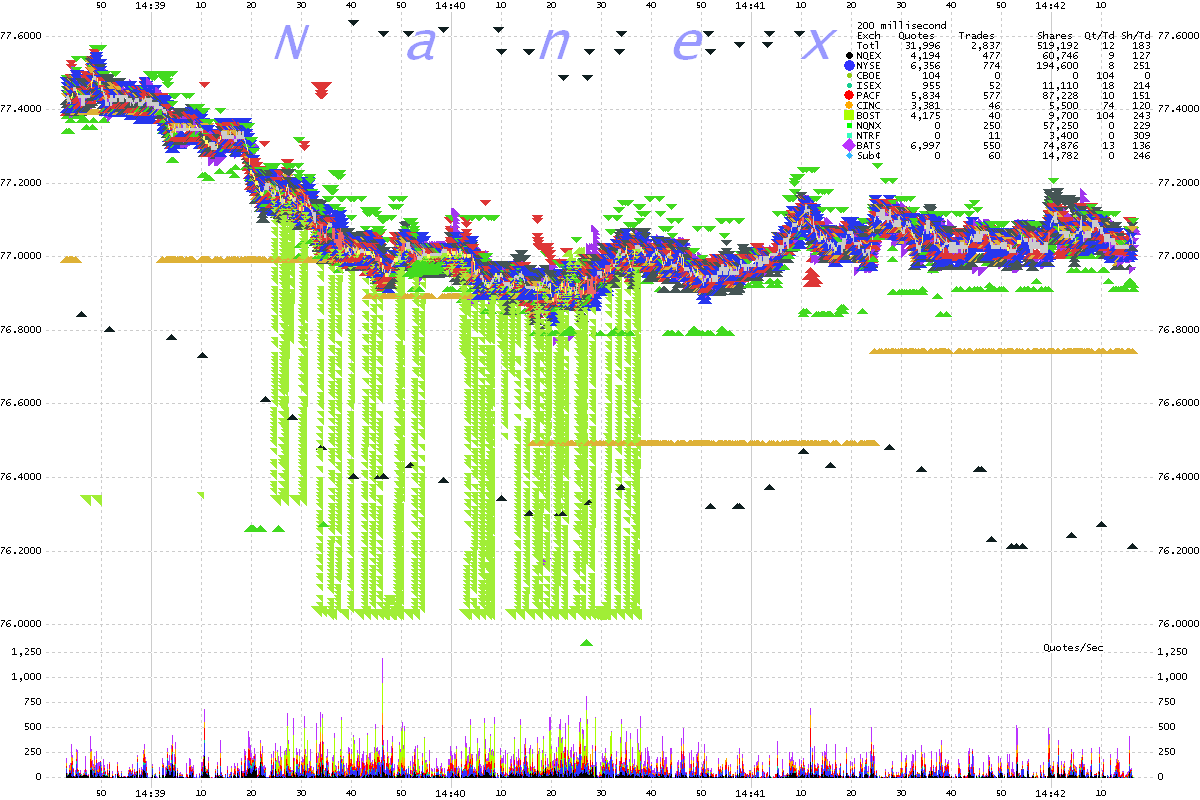
Task: Click "76.4000" on the right price axis
Action: (x=1178, y=477)
